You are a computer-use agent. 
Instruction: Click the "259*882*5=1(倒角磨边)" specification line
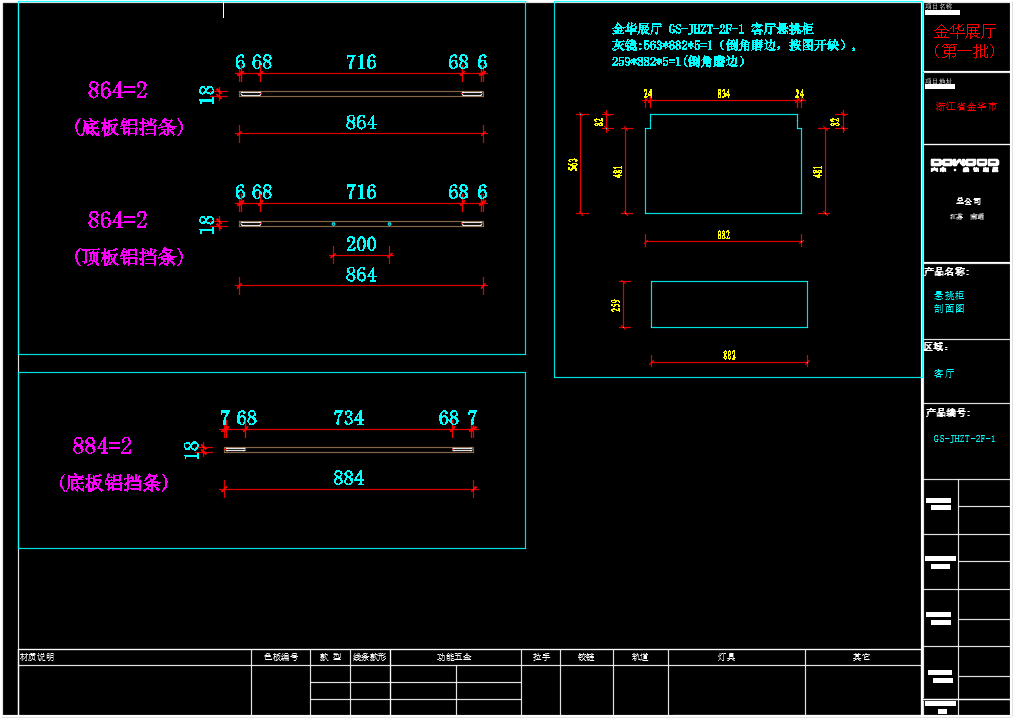(x=678, y=61)
